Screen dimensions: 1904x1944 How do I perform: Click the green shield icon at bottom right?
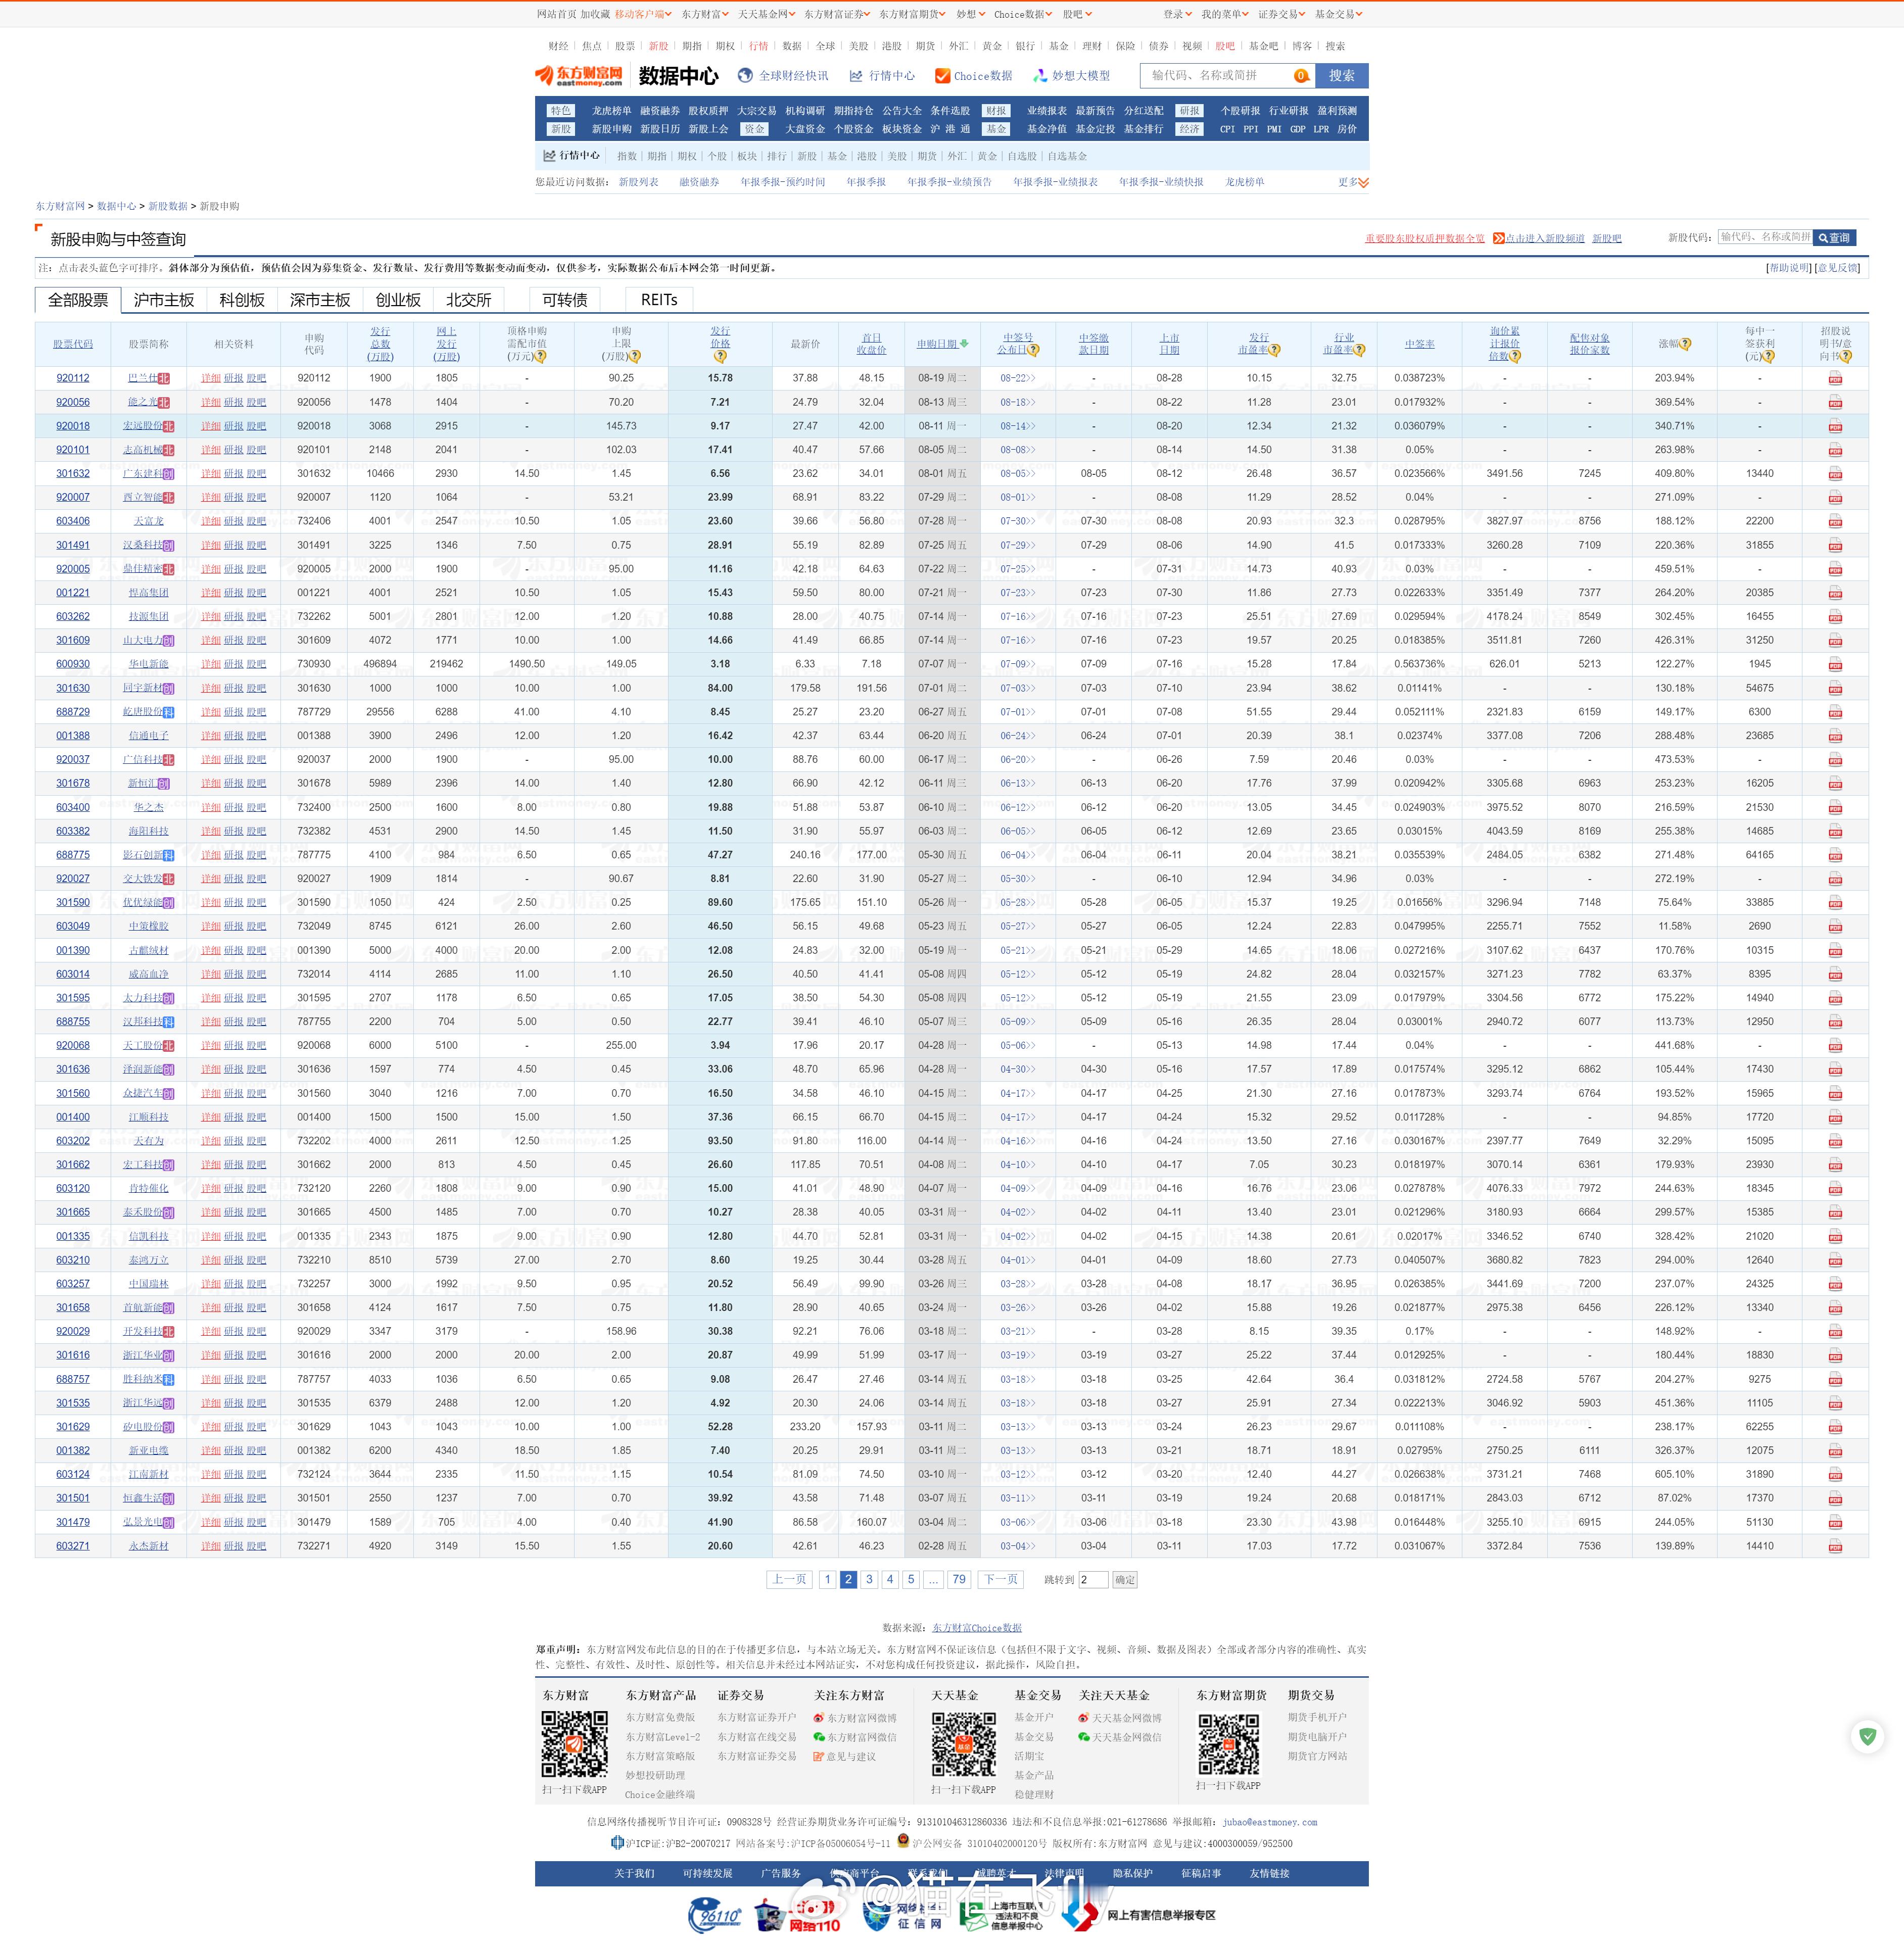(1867, 1737)
